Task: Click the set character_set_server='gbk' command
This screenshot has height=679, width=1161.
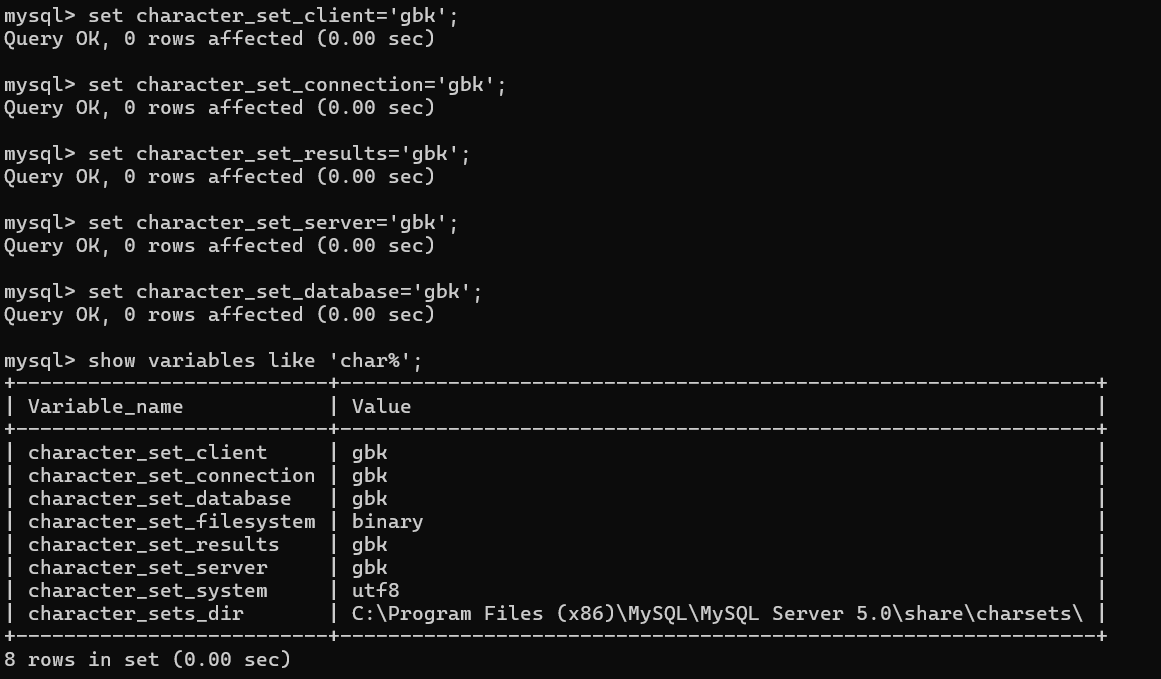Action: coord(273,223)
